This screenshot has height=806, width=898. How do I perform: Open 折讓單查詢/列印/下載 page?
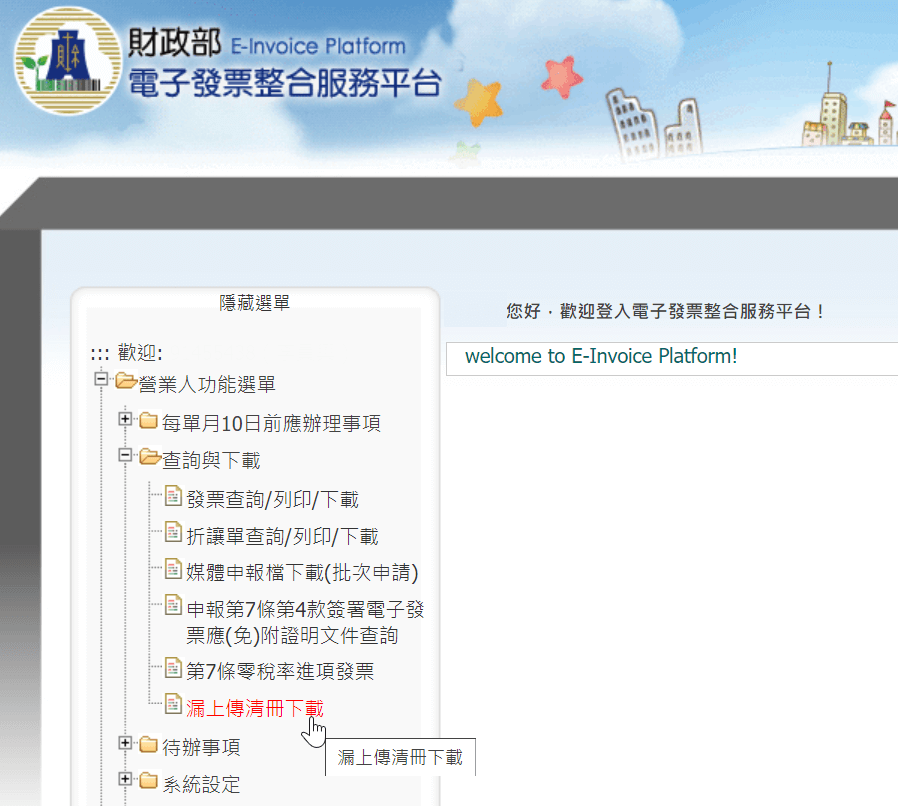pos(282,536)
